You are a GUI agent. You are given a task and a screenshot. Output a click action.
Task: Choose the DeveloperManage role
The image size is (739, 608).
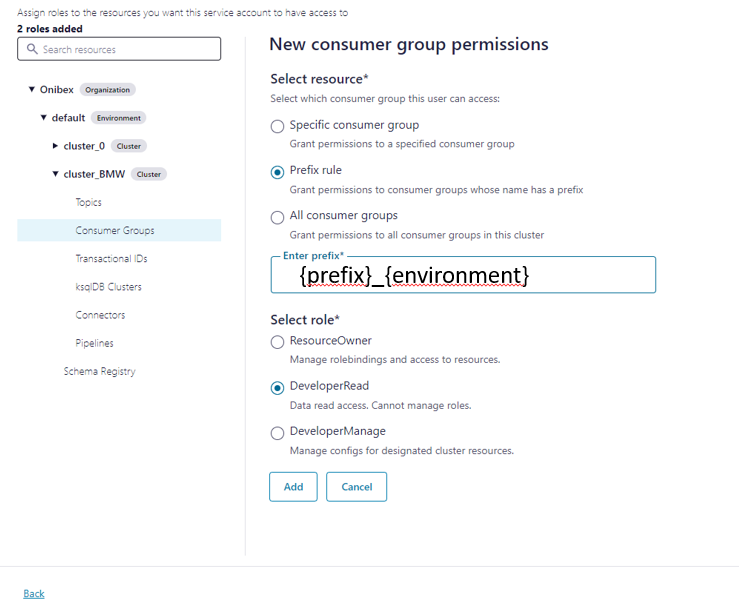point(277,433)
